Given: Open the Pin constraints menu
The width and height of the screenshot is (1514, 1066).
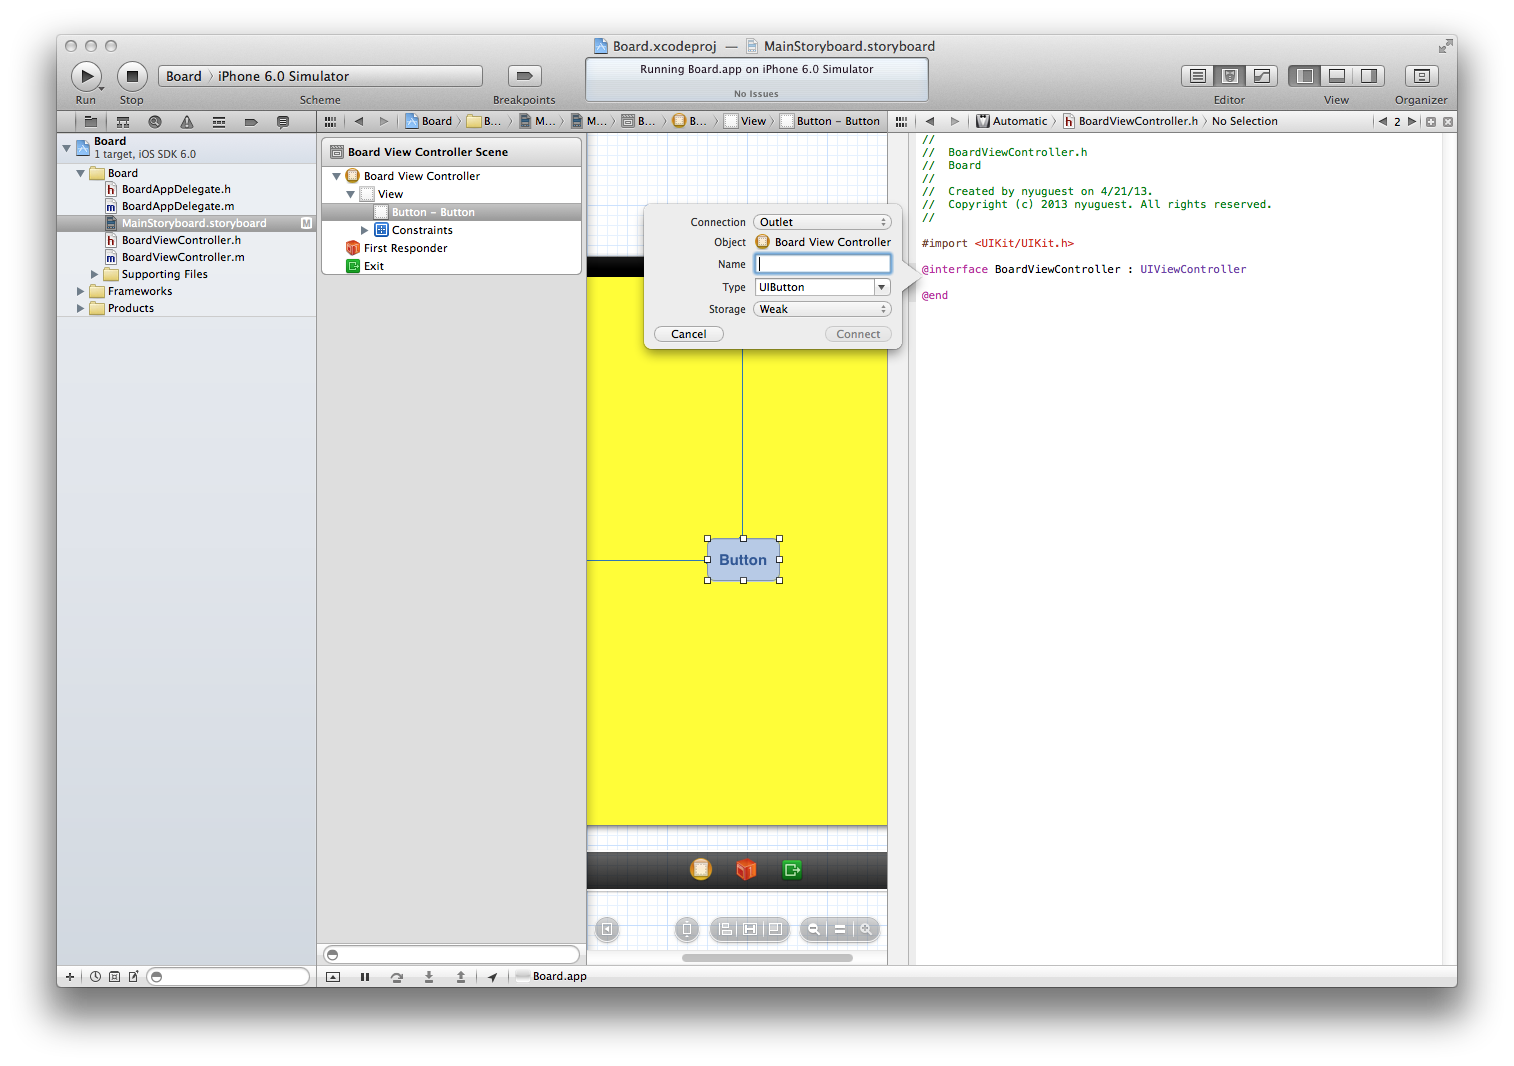Looking at the screenshot, I should (x=750, y=929).
